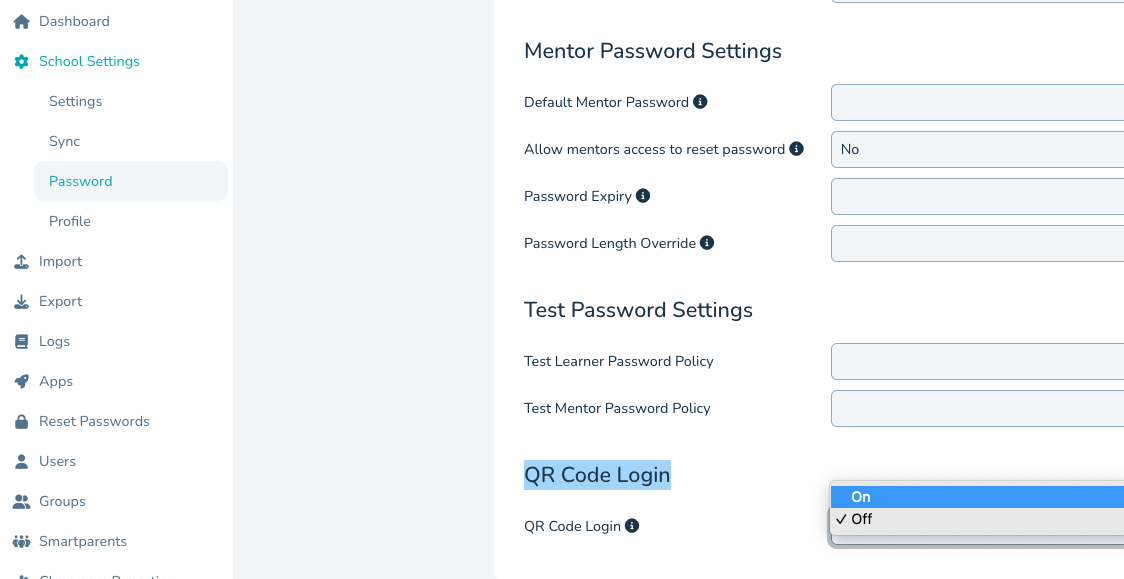Image resolution: width=1124 pixels, height=579 pixels.
Task: Click the Import upload icon
Action: 21,261
